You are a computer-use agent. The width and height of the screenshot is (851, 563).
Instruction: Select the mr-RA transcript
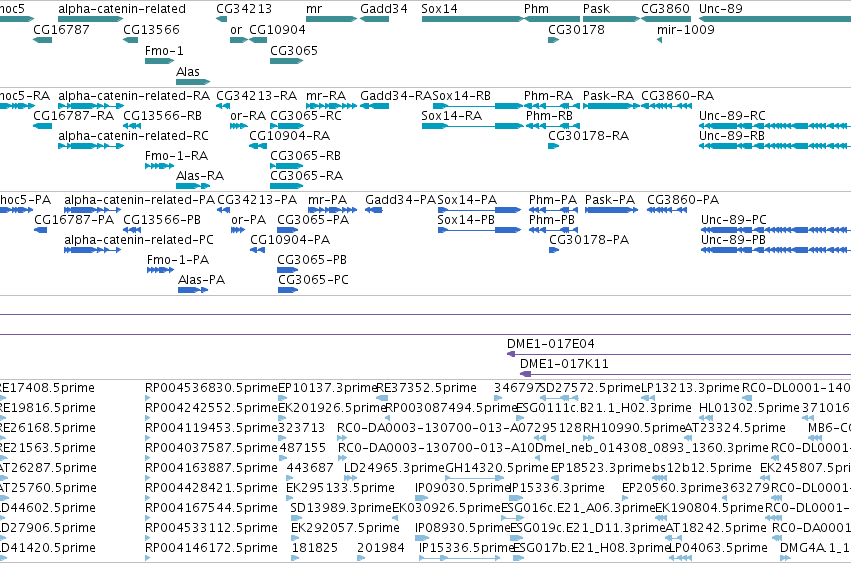point(331,106)
